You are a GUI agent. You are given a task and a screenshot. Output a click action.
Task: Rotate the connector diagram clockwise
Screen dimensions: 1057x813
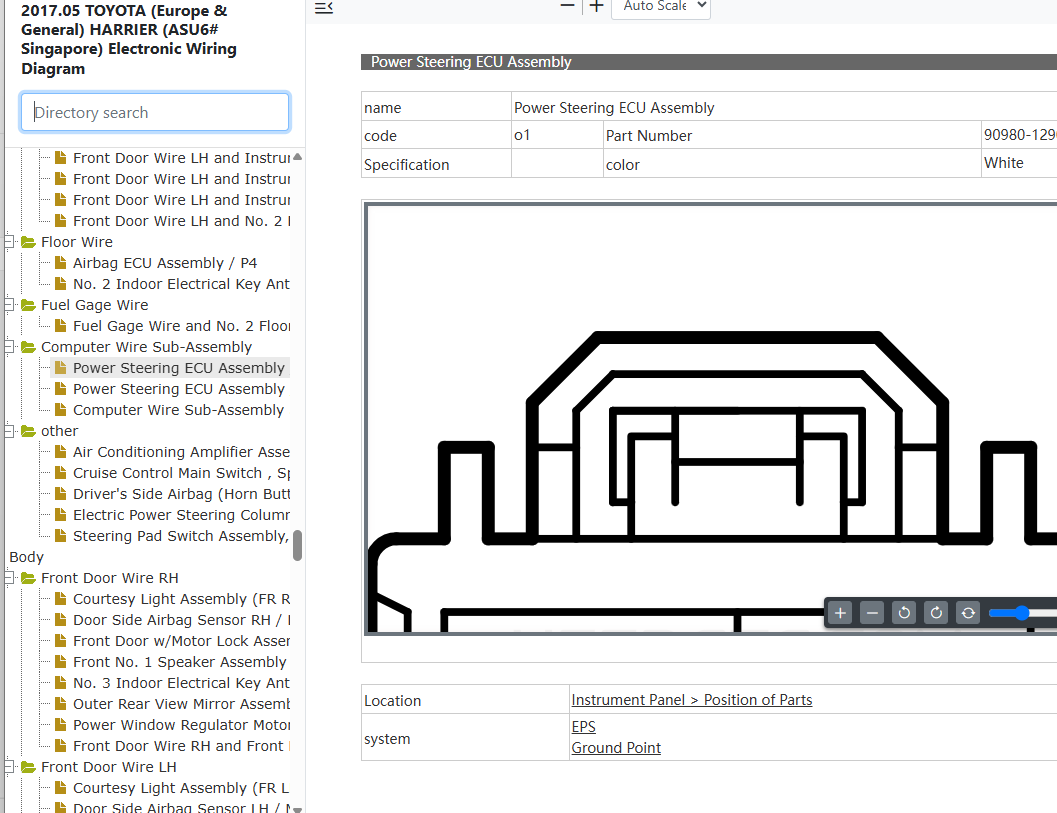[x=936, y=613]
